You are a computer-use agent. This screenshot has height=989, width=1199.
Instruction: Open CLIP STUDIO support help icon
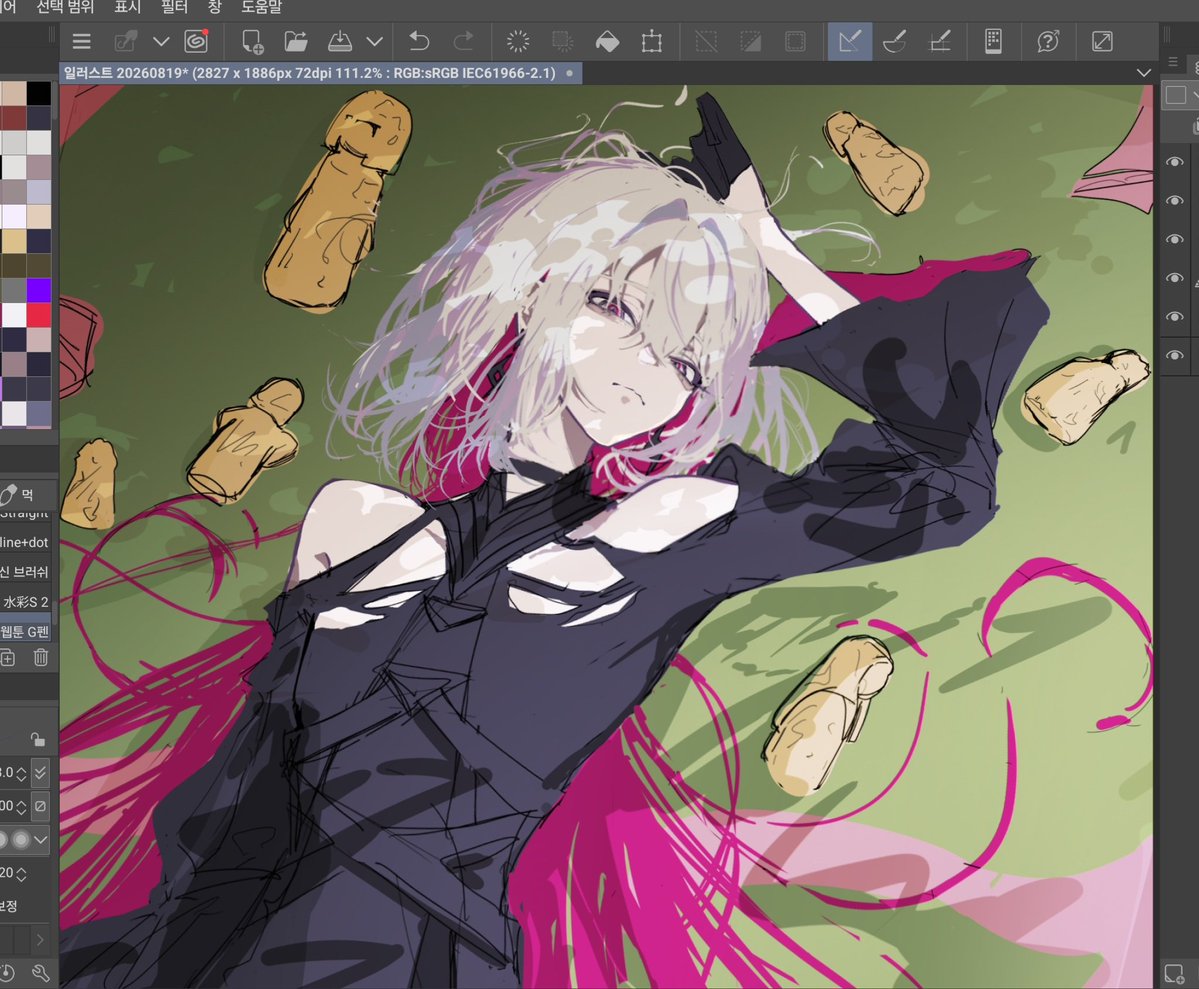[1048, 41]
